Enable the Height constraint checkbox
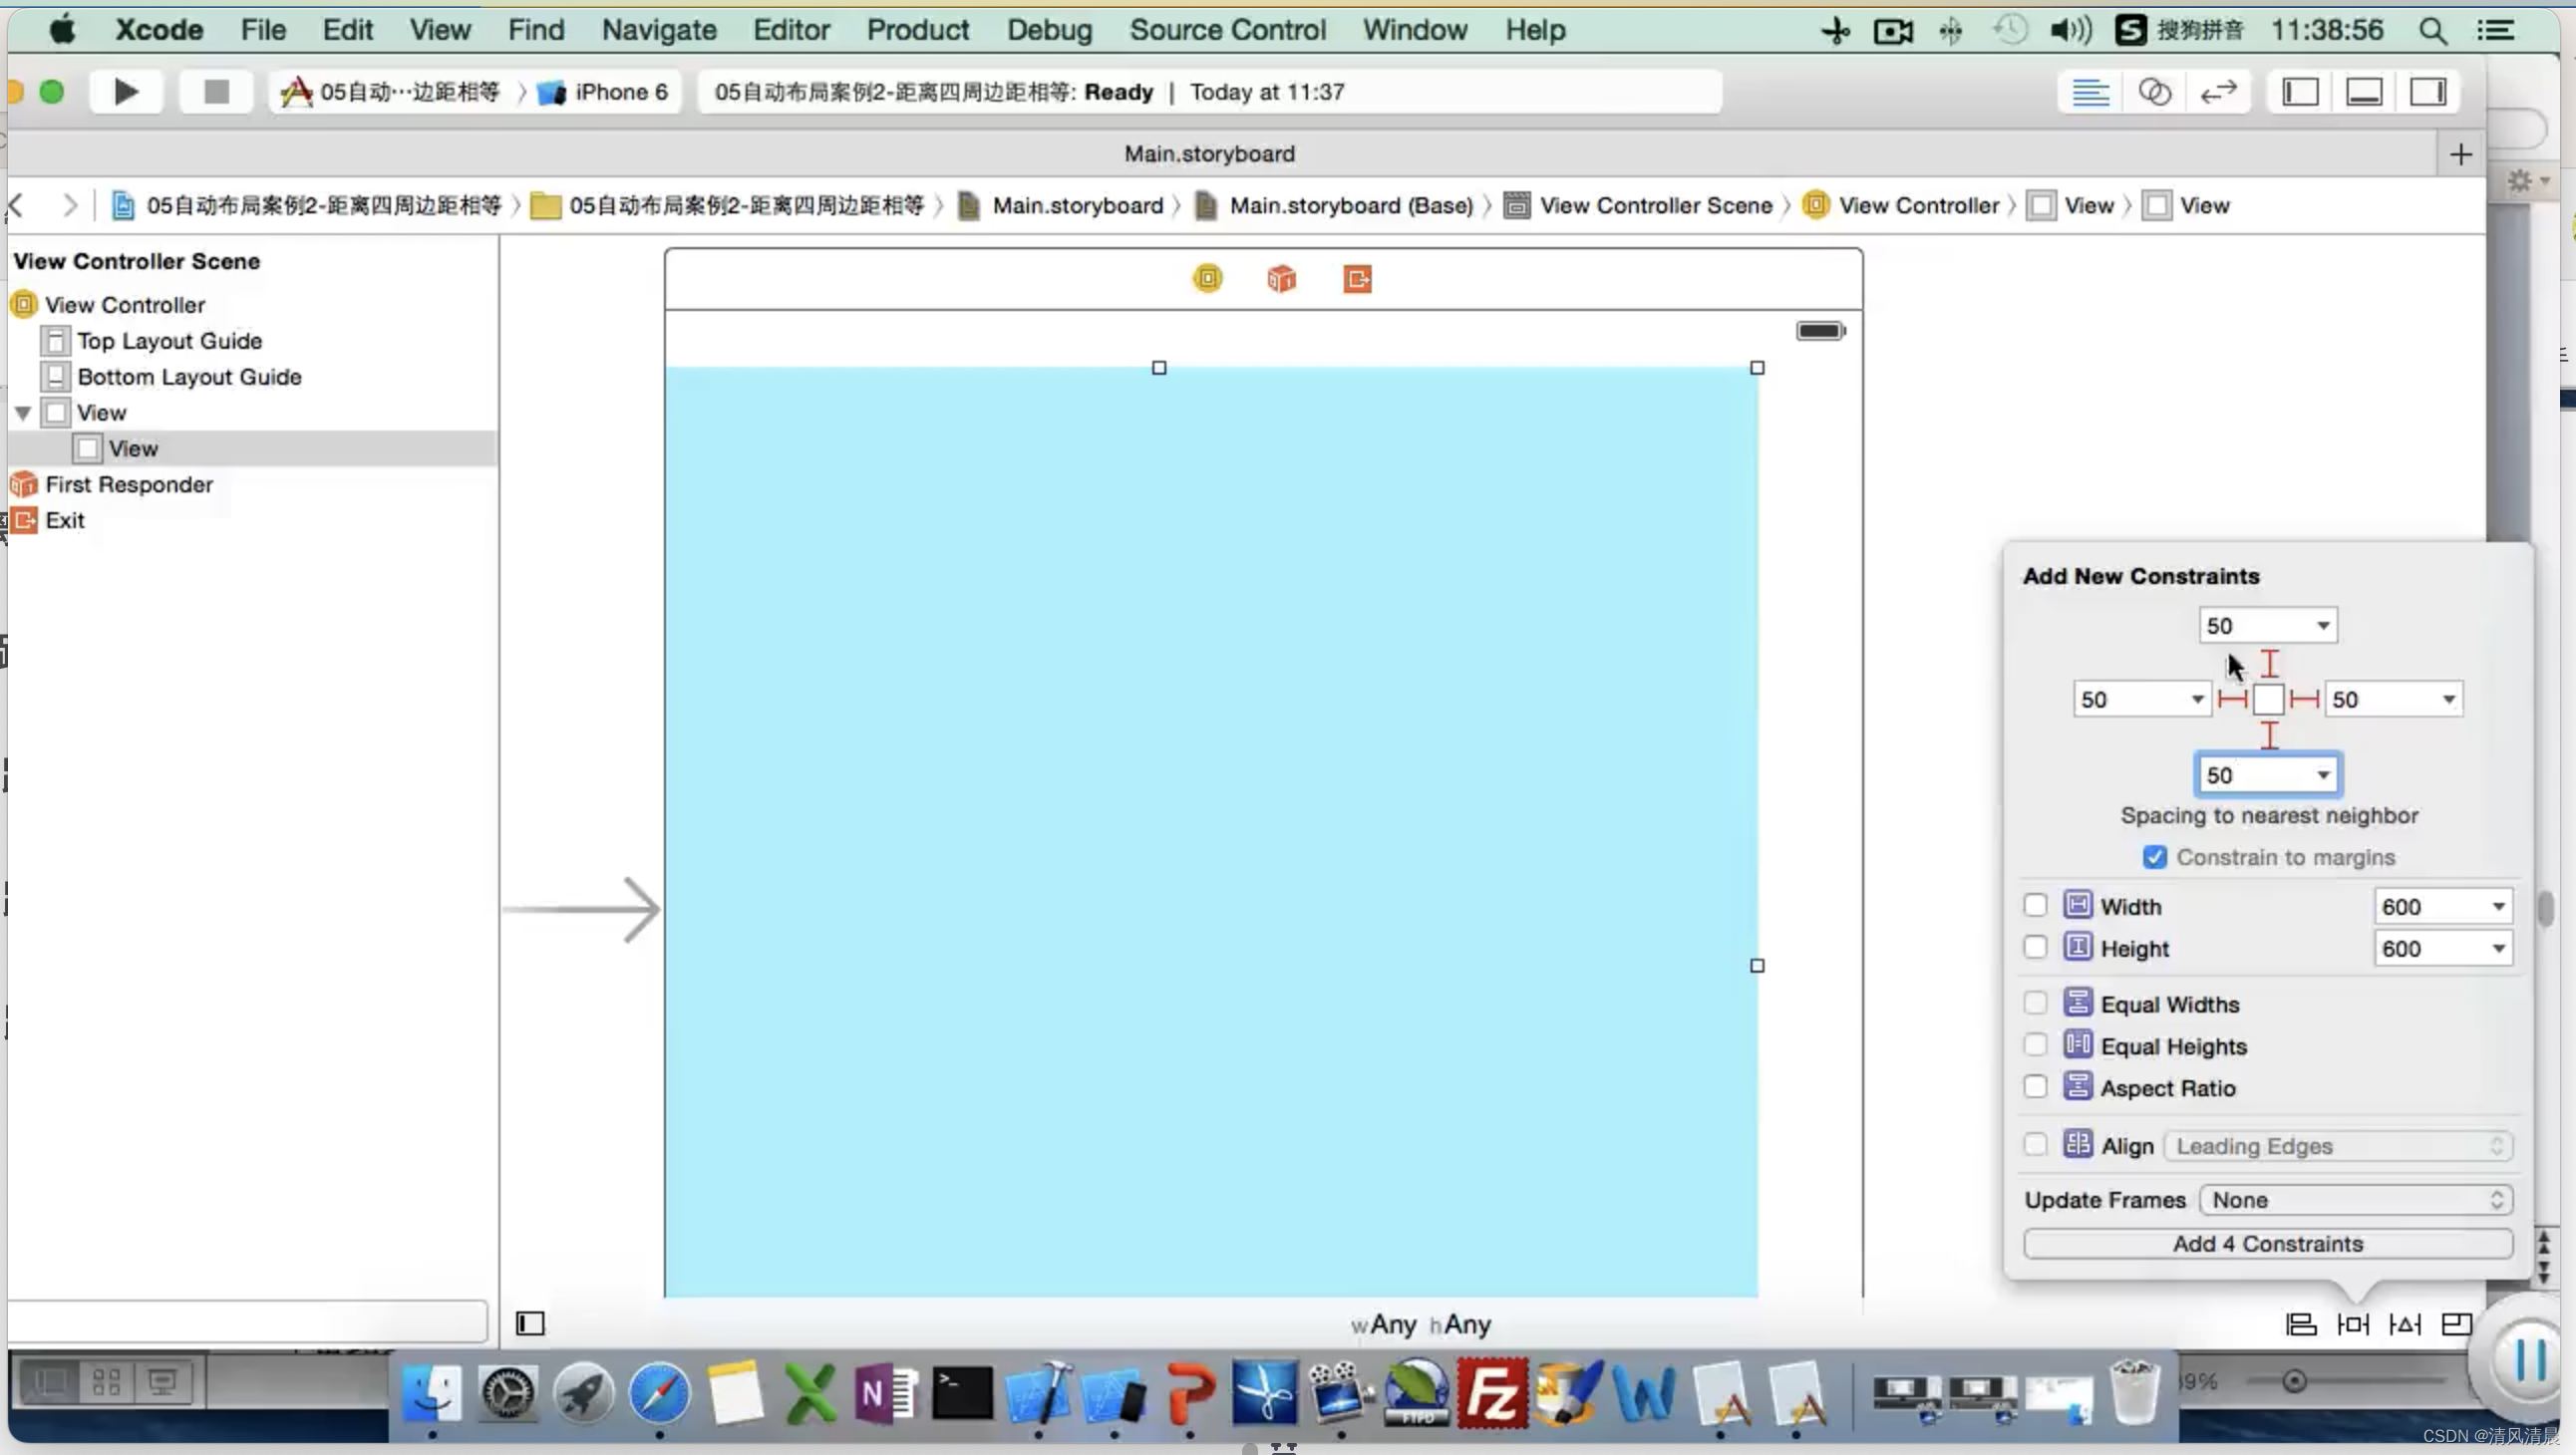 point(2035,950)
